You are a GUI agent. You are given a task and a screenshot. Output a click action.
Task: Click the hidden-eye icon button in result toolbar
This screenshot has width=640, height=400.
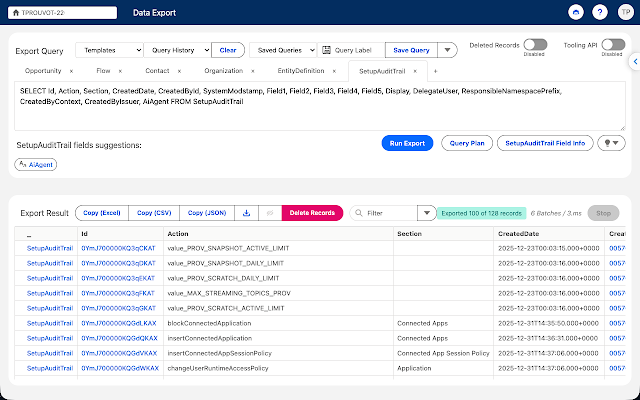pos(270,213)
